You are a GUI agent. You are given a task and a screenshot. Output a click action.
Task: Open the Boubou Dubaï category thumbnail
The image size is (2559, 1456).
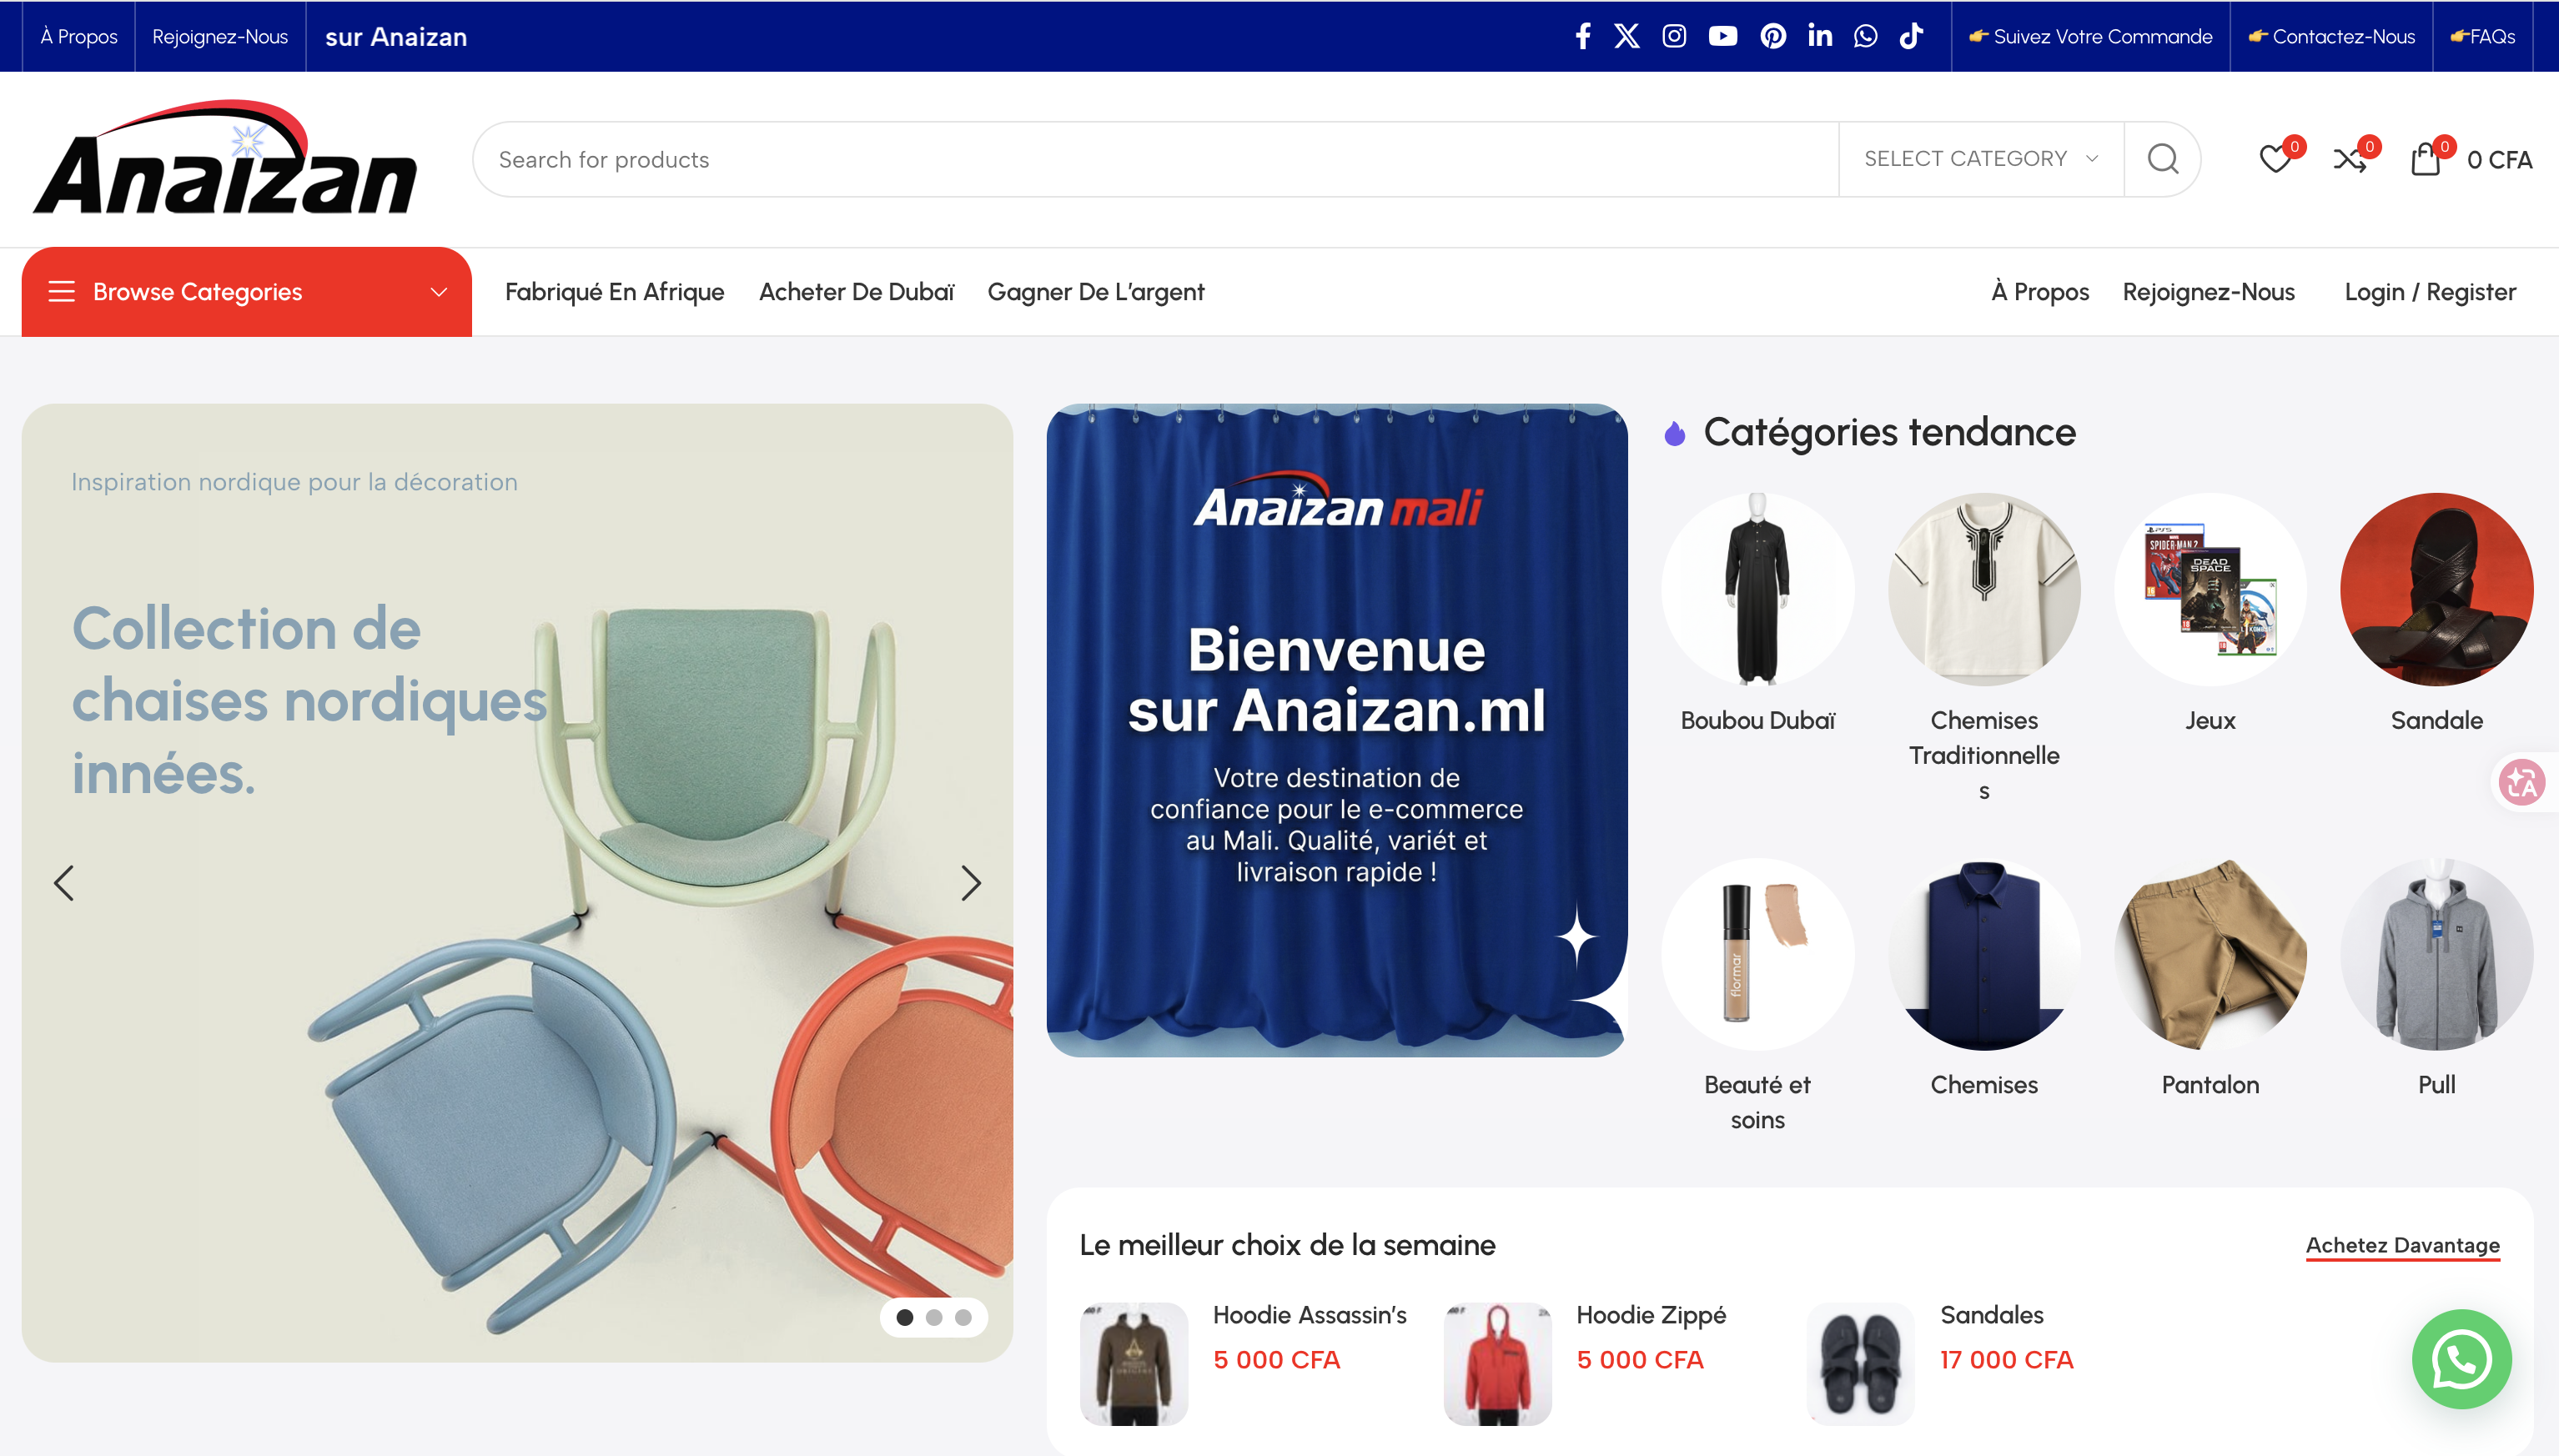coord(1757,589)
